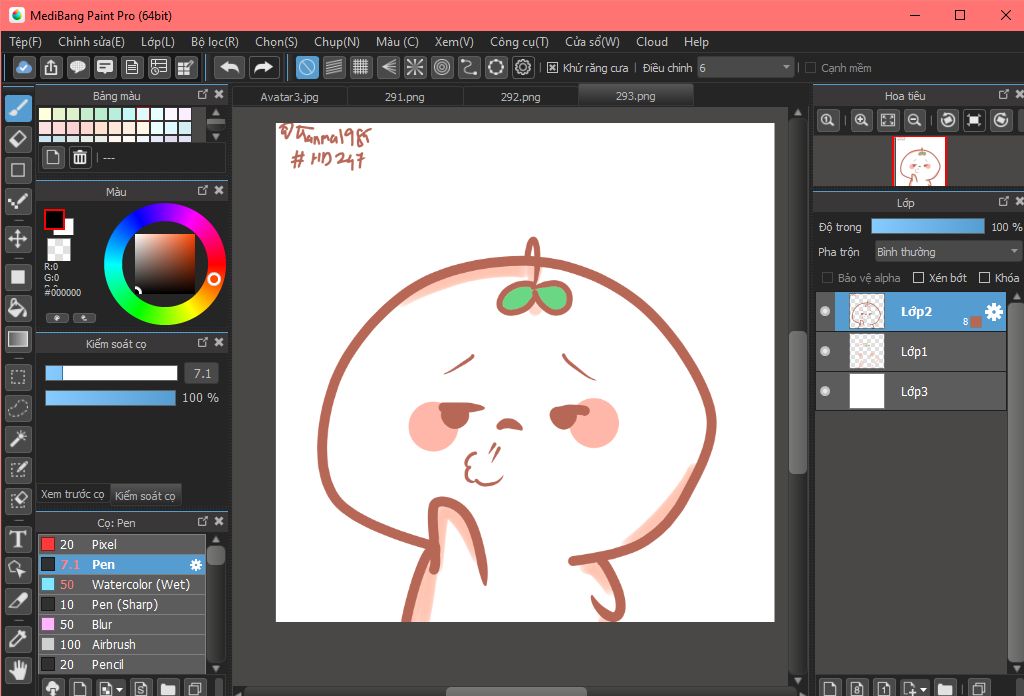Click the cloud save toolbar icon
Image resolution: width=1024 pixels, height=696 pixels.
[24, 67]
